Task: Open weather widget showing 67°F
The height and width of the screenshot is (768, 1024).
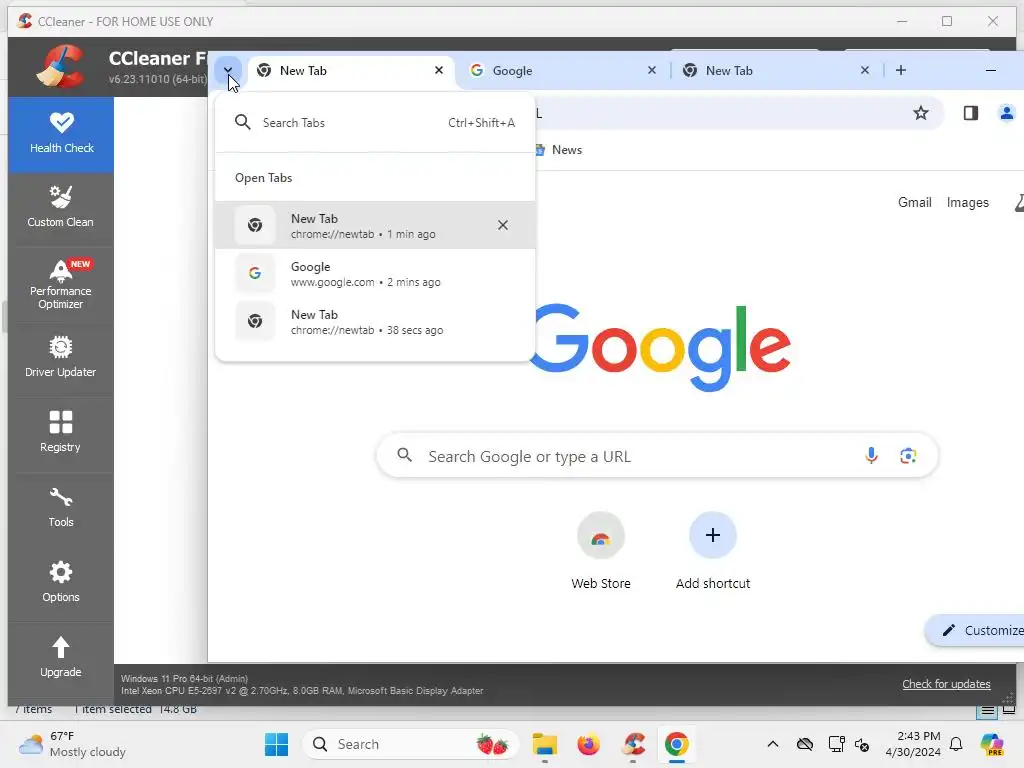Action: (72, 744)
